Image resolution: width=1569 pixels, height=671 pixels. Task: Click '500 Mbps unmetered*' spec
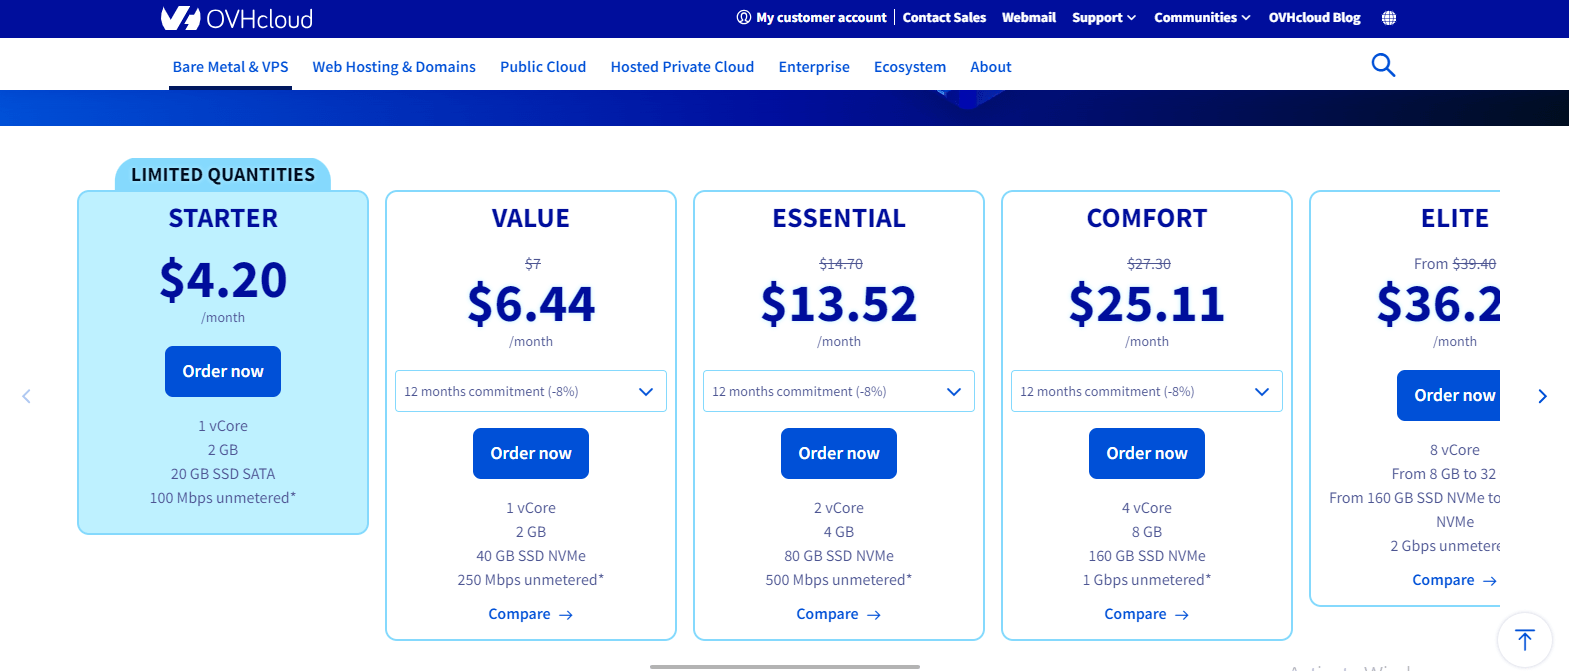(x=839, y=580)
